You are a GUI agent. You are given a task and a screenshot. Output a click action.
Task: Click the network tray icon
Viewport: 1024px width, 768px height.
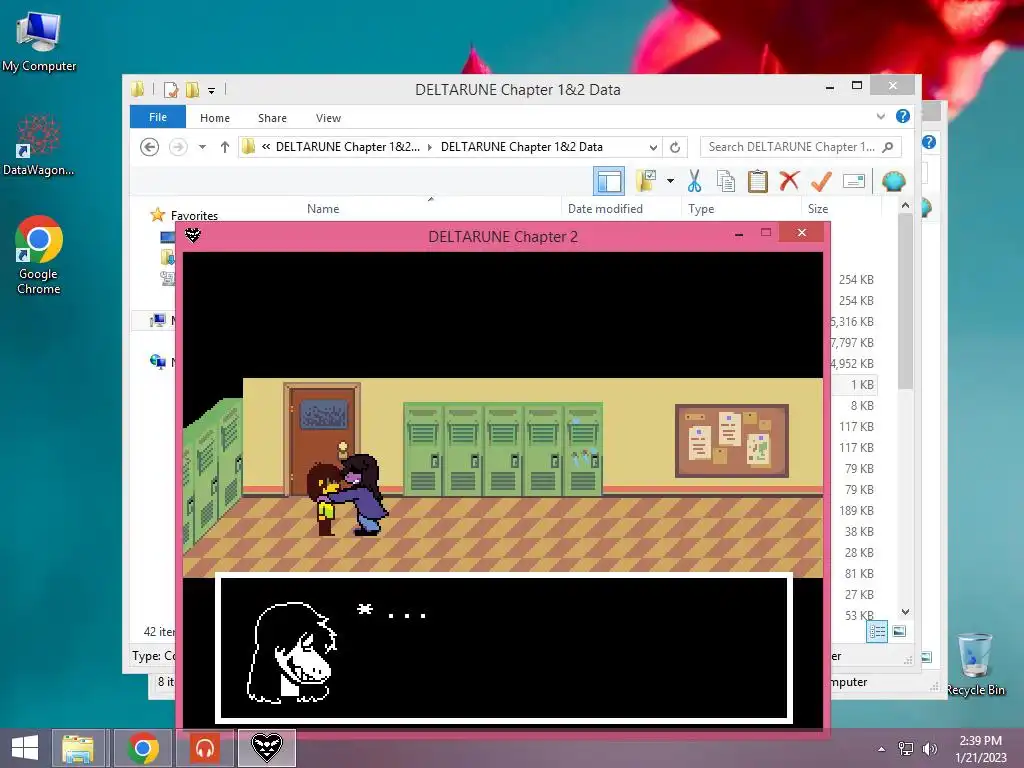pos(906,749)
